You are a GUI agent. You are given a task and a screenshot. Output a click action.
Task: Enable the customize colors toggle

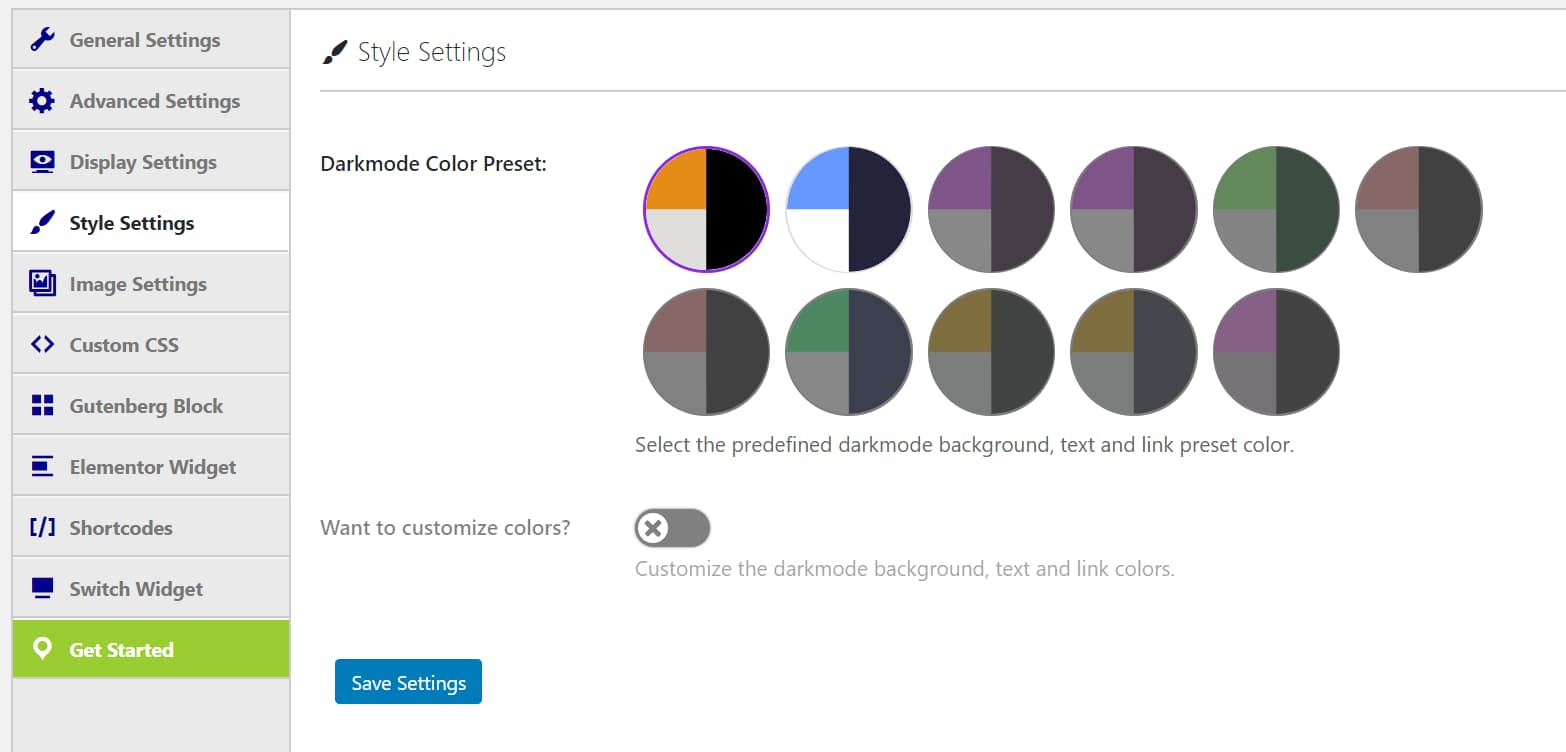tap(672, 528)
